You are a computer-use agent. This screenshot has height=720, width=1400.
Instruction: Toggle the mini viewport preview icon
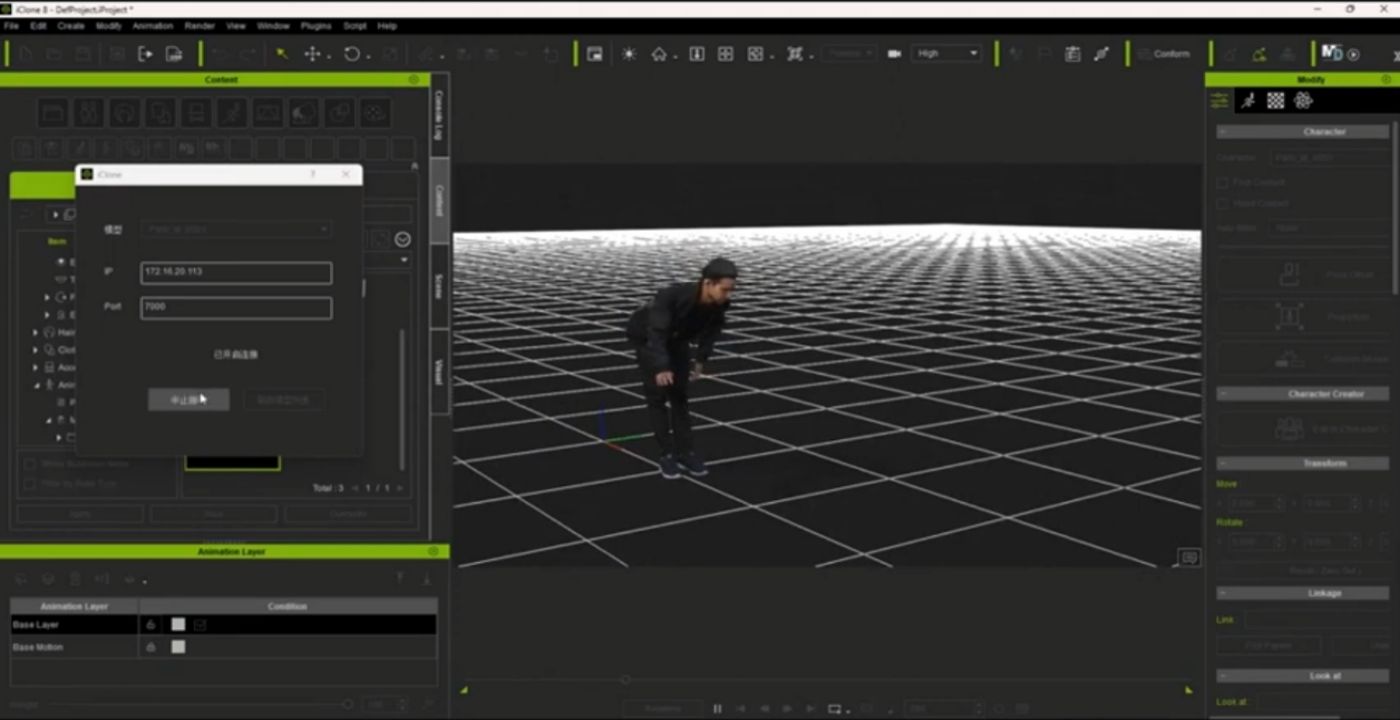pos(595,54)
